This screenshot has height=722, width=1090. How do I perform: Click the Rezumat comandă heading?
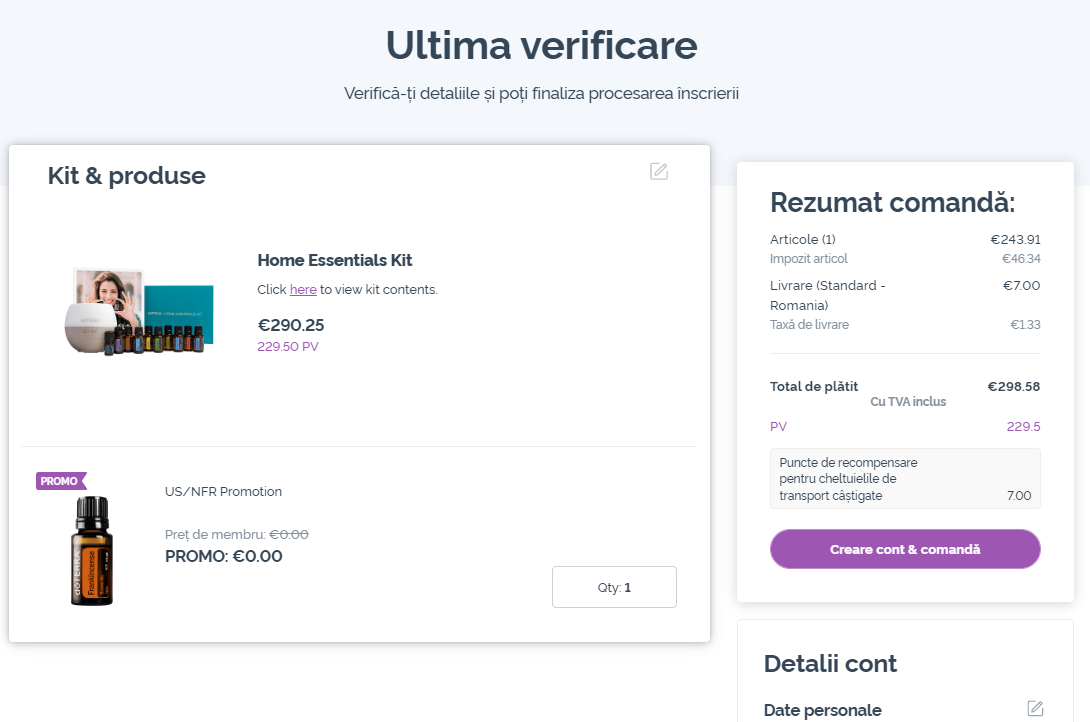point(892,202)
